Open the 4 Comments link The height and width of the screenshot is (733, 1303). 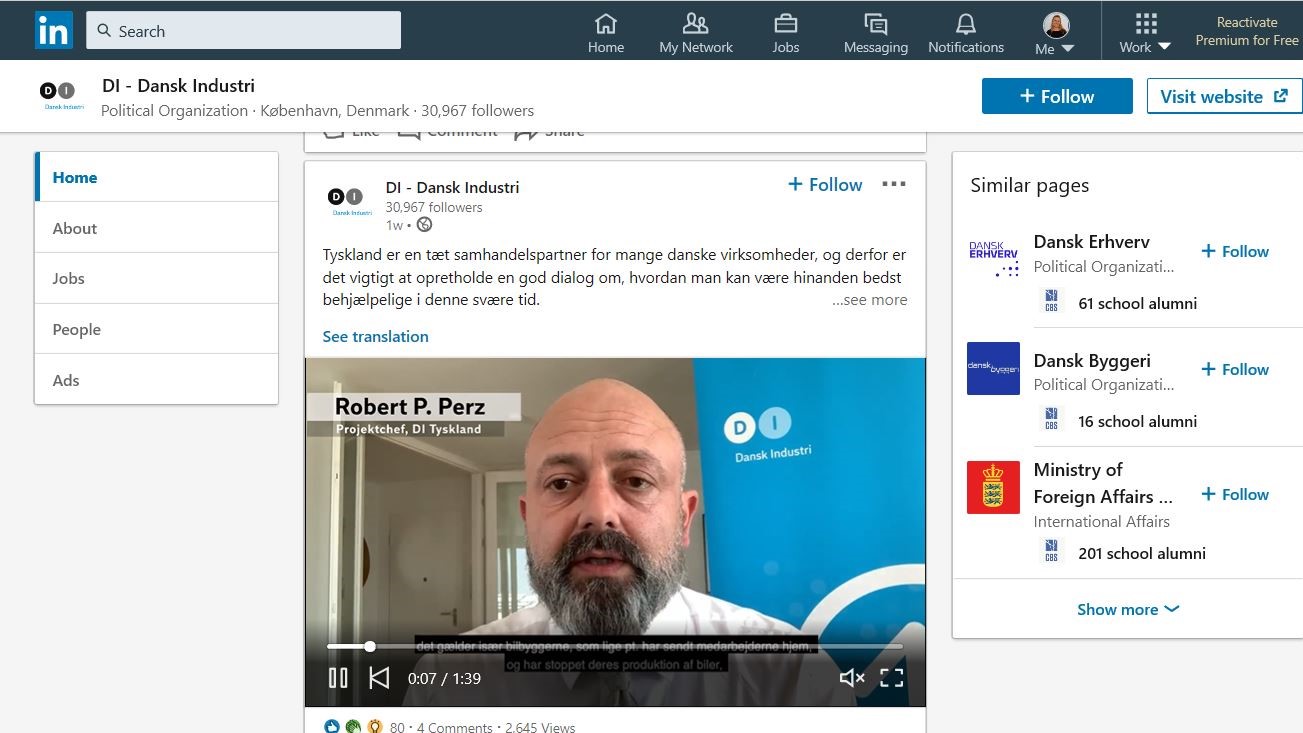[x=454, y=727]
